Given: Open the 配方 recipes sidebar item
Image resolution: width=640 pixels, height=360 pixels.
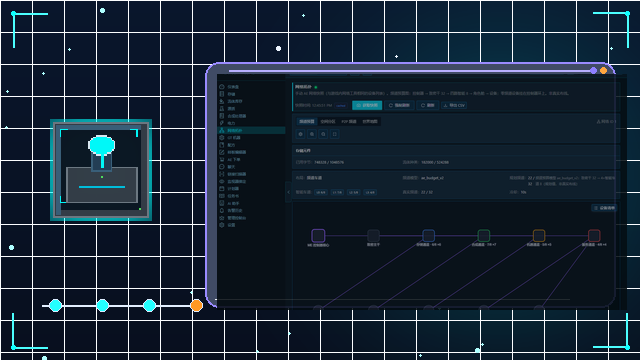Looking at the screenshot, I should 251,145.
